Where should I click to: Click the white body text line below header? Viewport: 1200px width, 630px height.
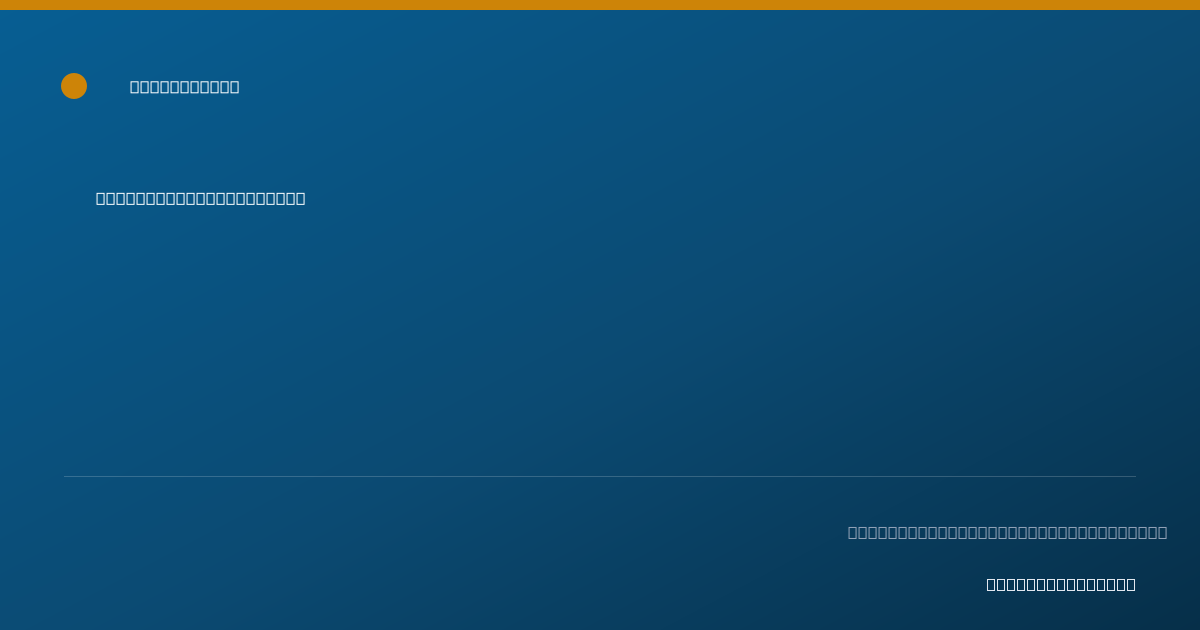coord(201,199)
